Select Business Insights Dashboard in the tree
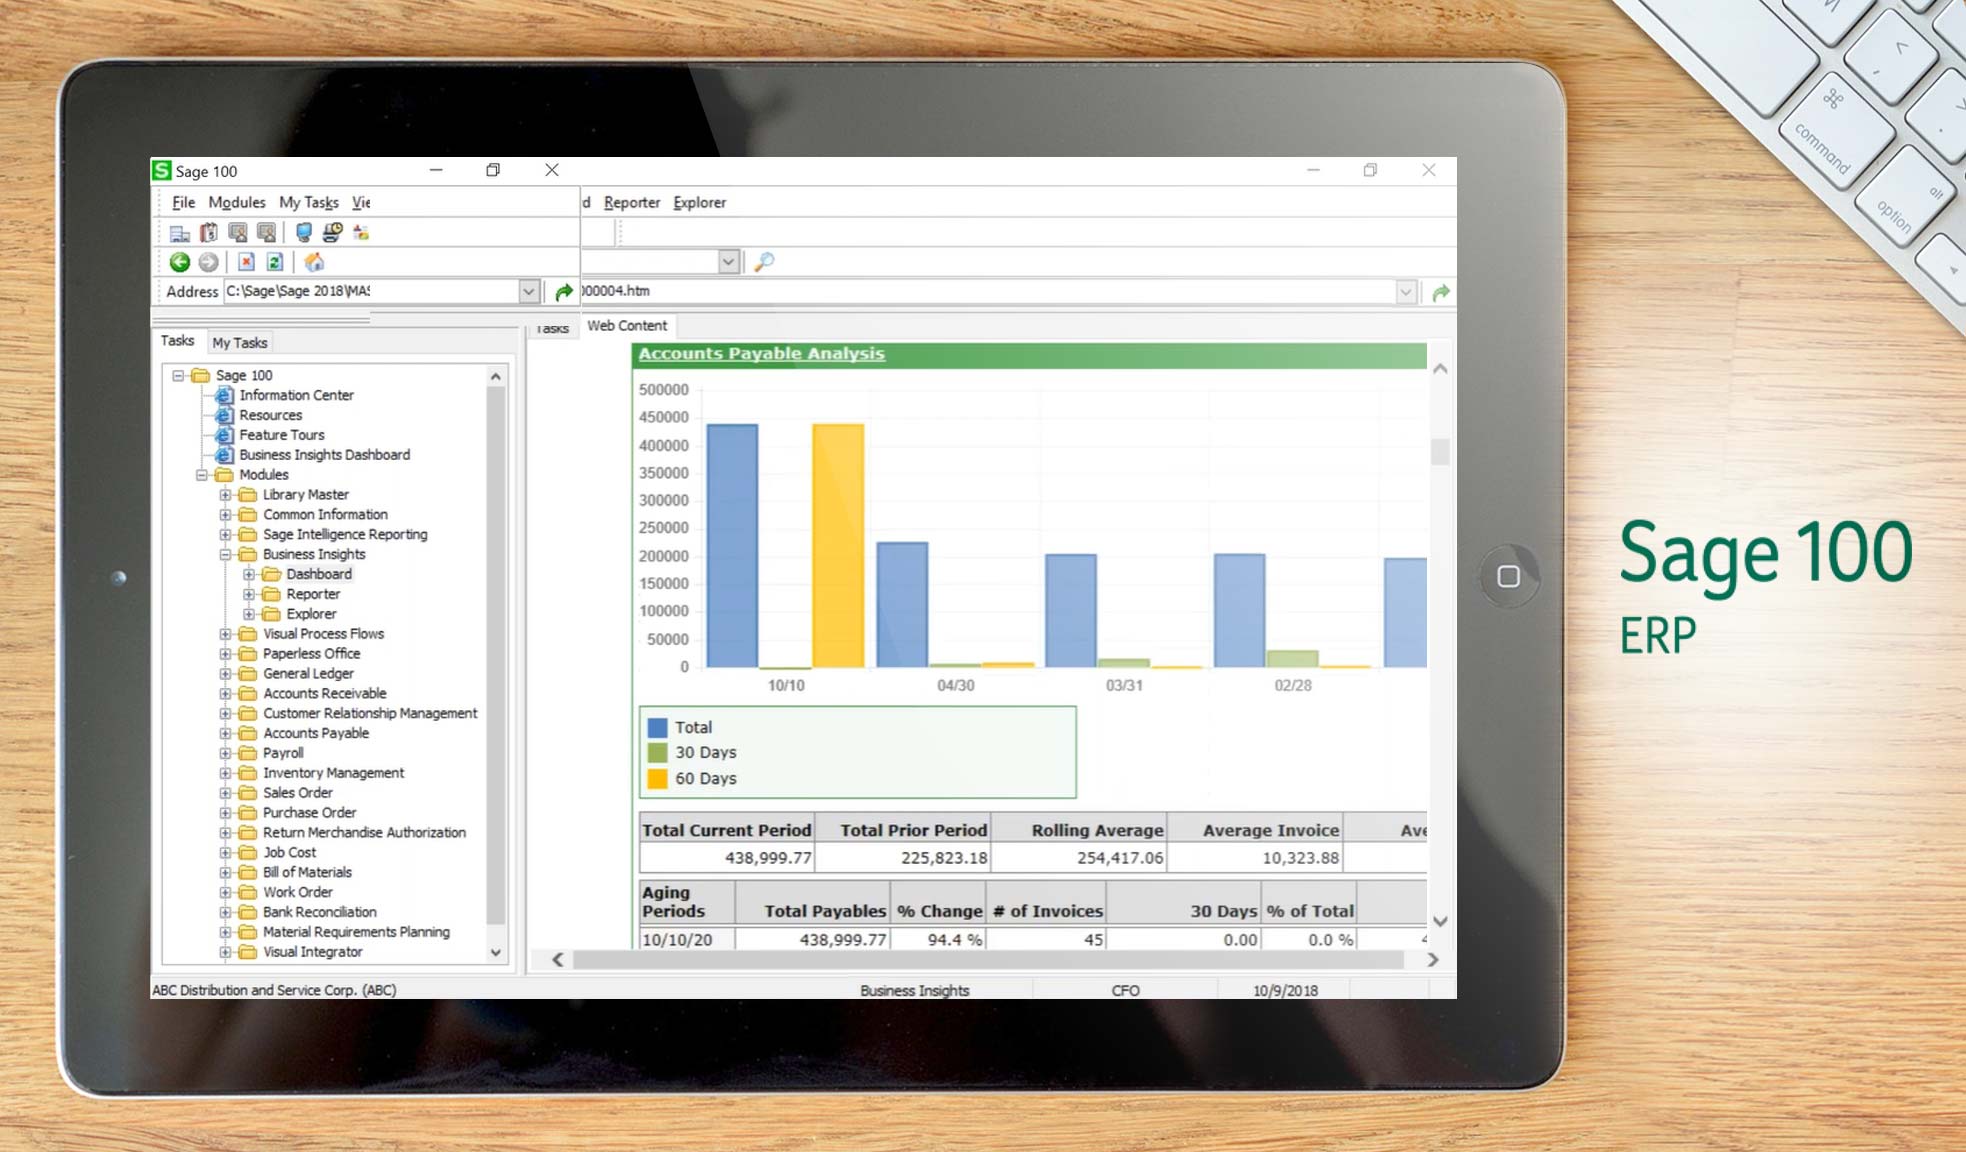This screenshot has height=1152, width=1966. pyautogui.click(x=324, y=454)
